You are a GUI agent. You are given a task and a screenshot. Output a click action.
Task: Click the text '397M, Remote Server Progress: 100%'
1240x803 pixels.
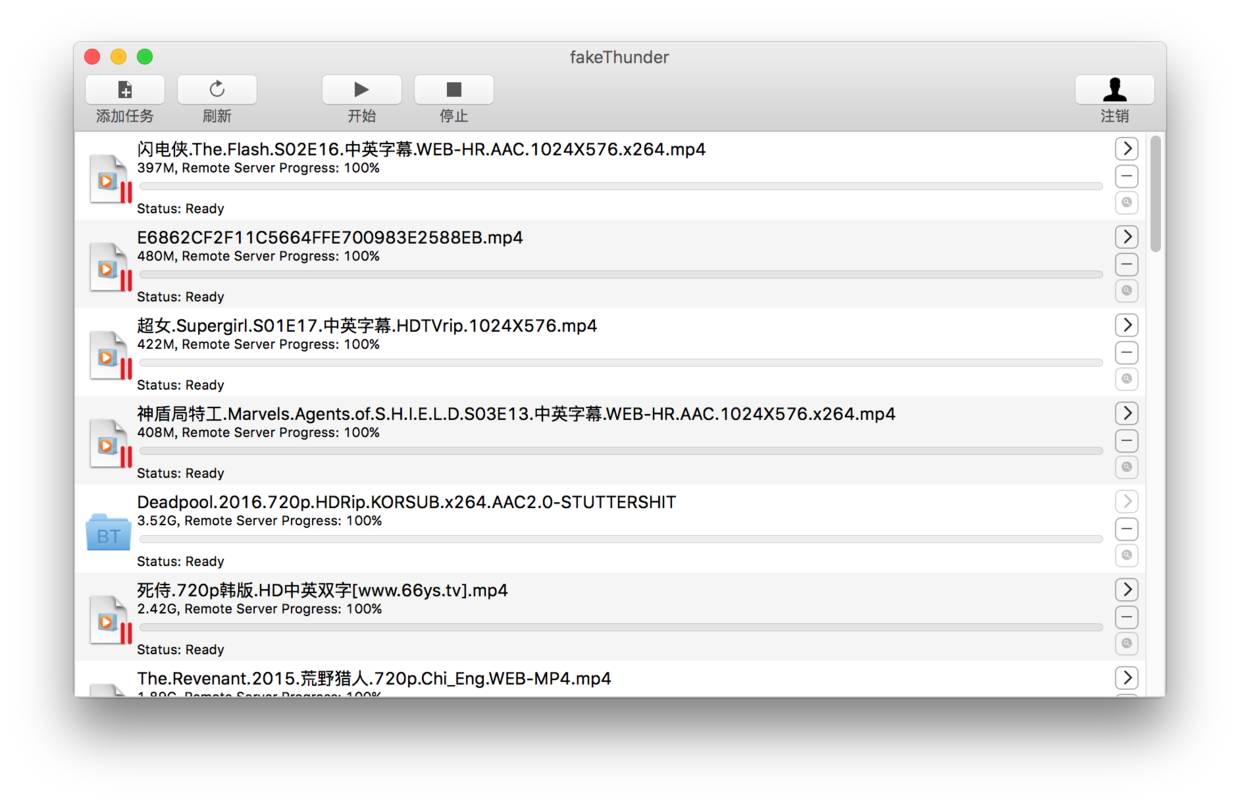pyautogui.click(x=258, y=168)
